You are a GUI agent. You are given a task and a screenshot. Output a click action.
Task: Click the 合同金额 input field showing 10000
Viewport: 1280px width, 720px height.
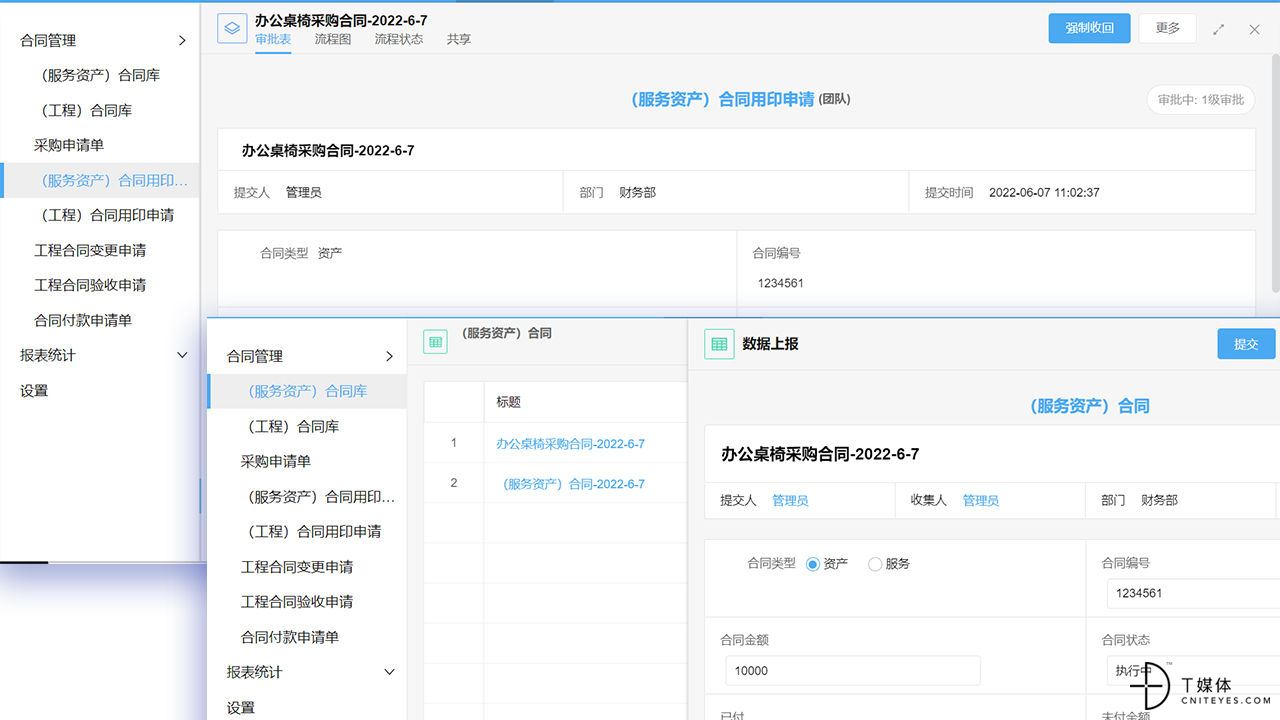853,671
